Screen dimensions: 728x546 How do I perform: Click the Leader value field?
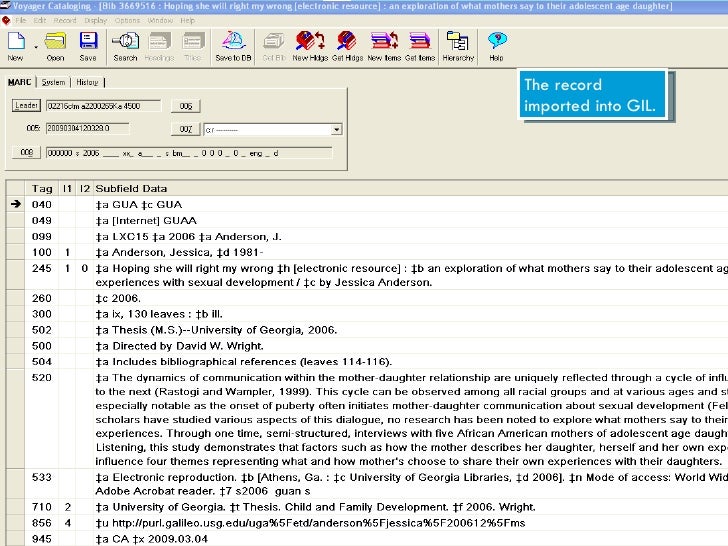pos(103,106)
